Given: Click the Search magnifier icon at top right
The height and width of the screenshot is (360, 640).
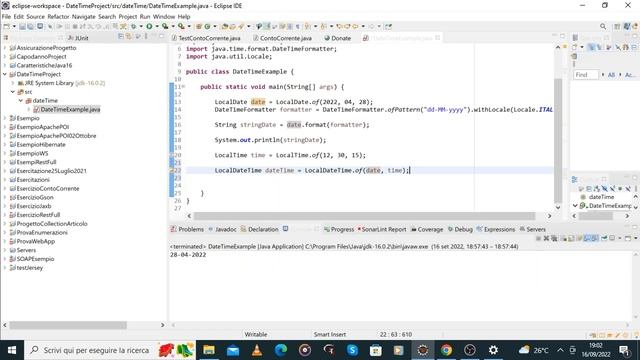Looking at the screenshot, I should click(603, 27).
